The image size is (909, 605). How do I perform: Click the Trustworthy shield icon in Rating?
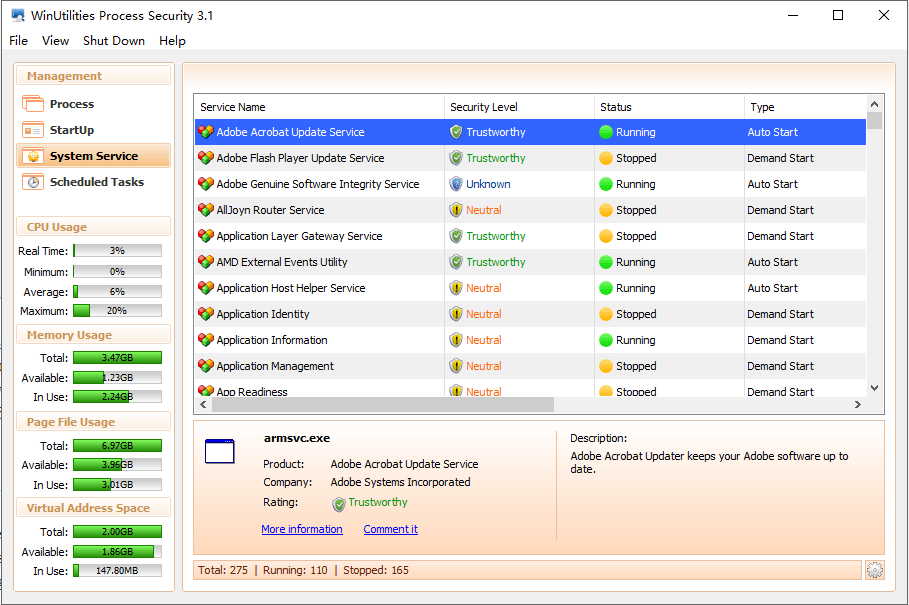pyautogui.click(x=339, y=504)
